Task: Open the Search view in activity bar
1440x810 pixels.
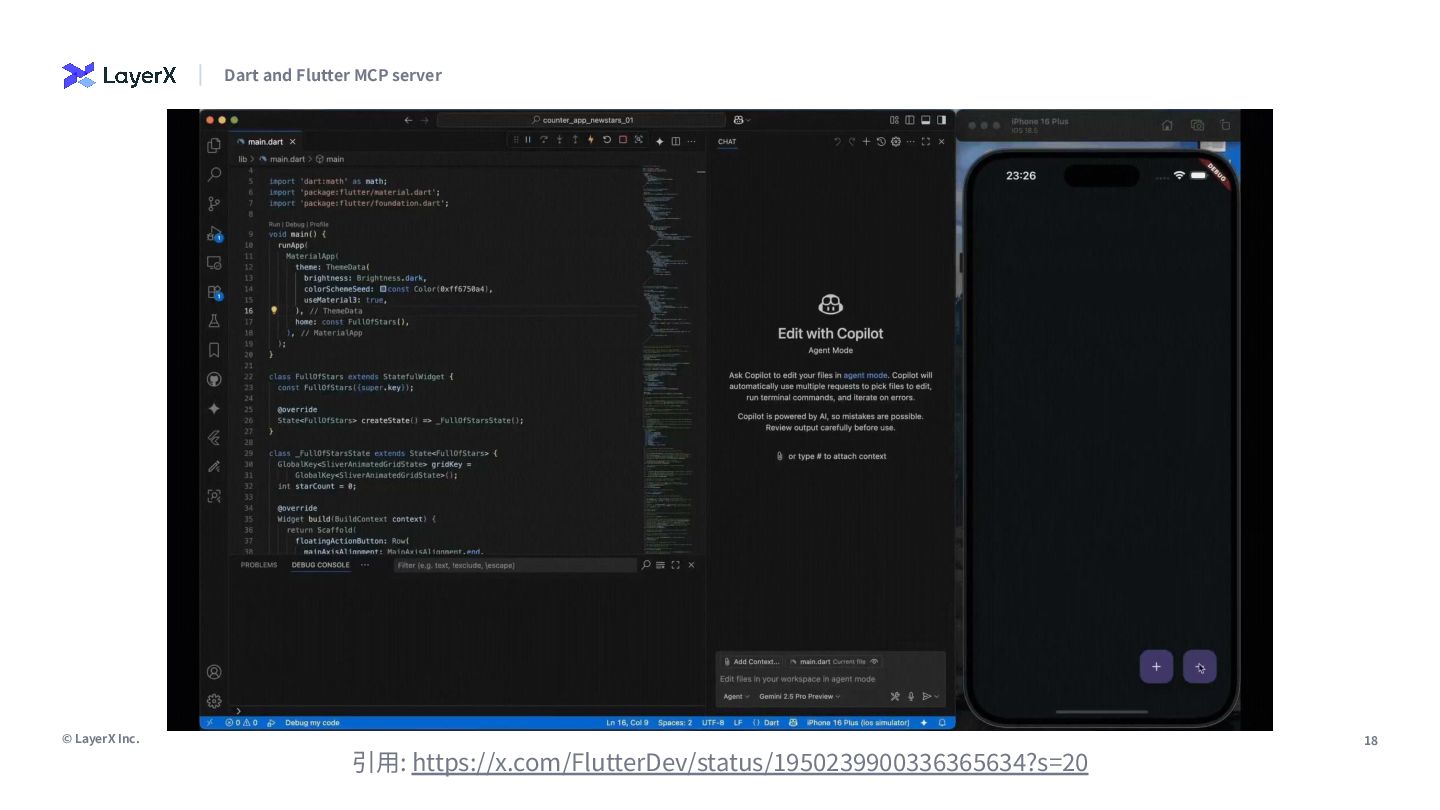Action: (214, 175)
